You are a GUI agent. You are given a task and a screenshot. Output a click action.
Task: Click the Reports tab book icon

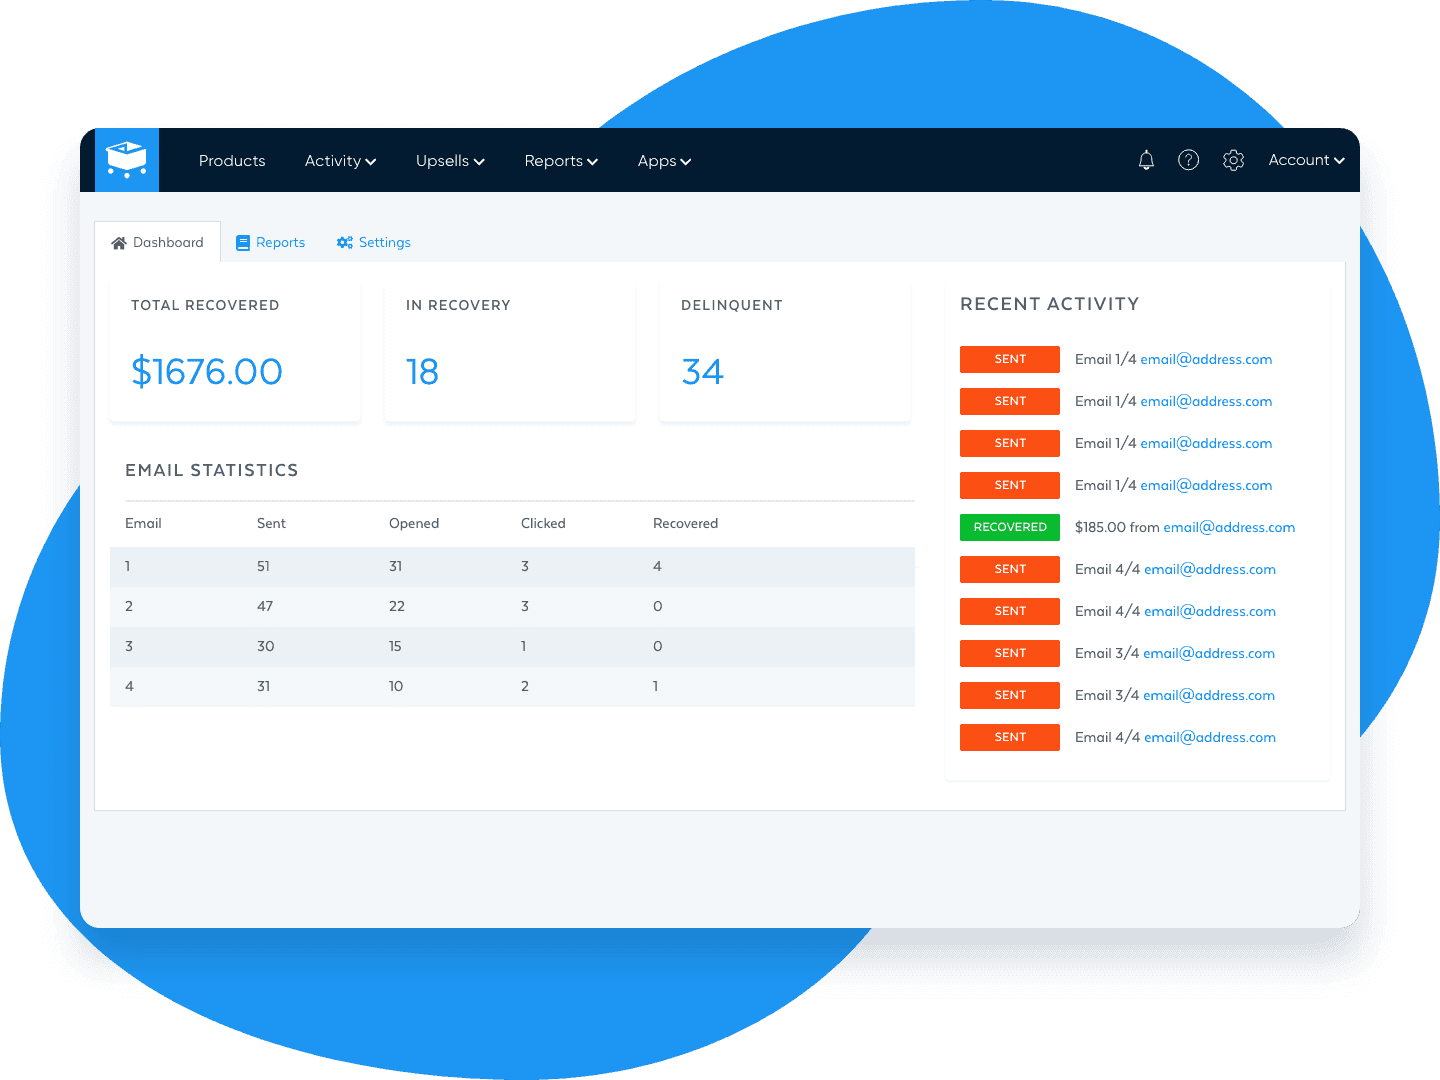(x=243, y=242)
